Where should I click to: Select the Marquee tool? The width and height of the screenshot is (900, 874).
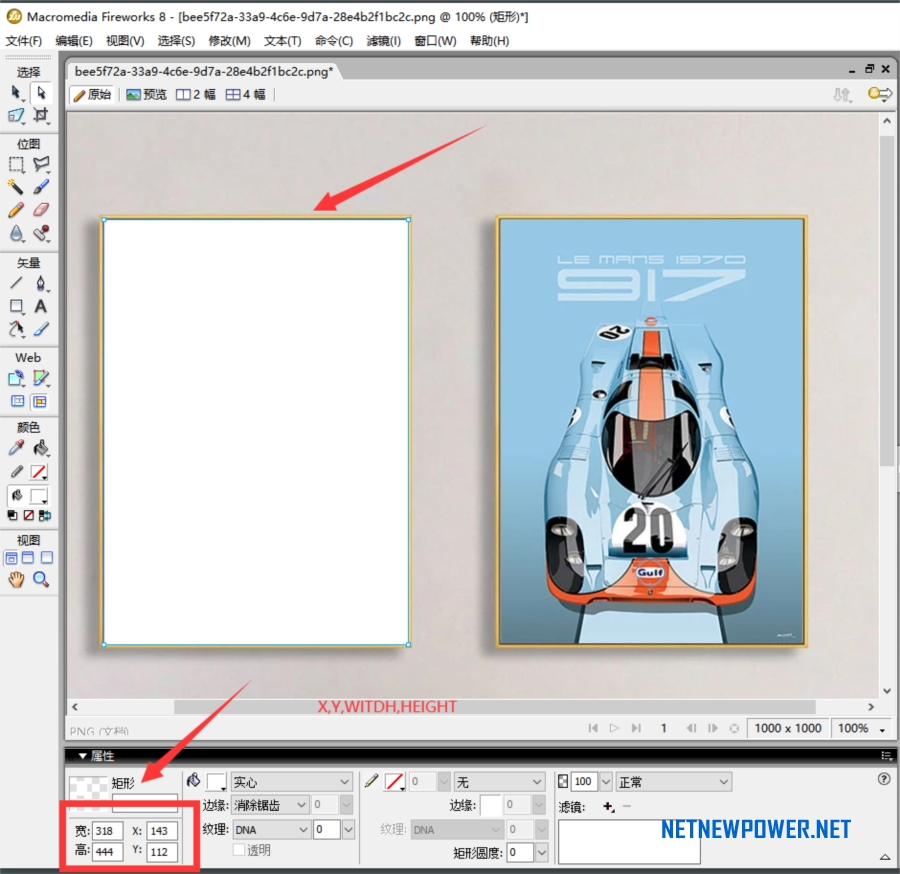pos(16,165)
